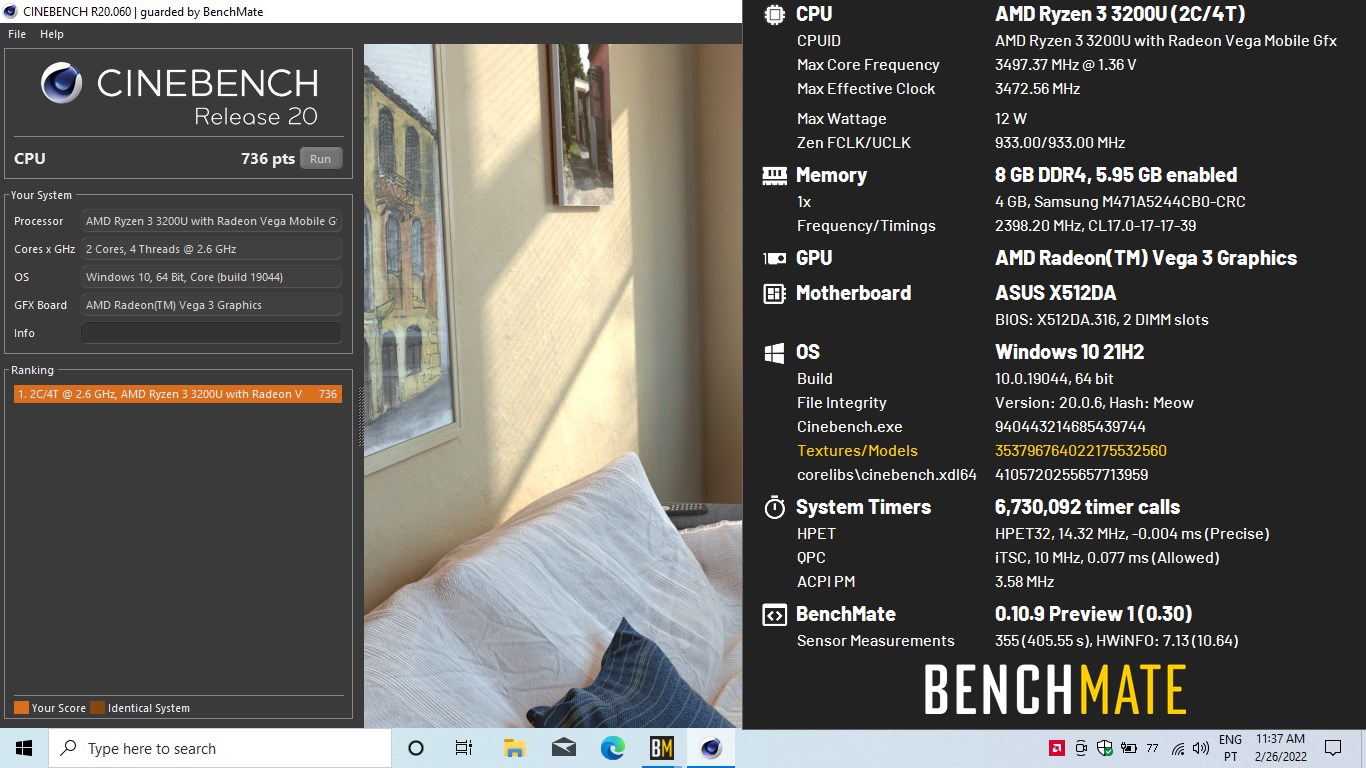The image size is (1366, 768).
Task: Open Task View on the taskbar
Action: [464, 748]
